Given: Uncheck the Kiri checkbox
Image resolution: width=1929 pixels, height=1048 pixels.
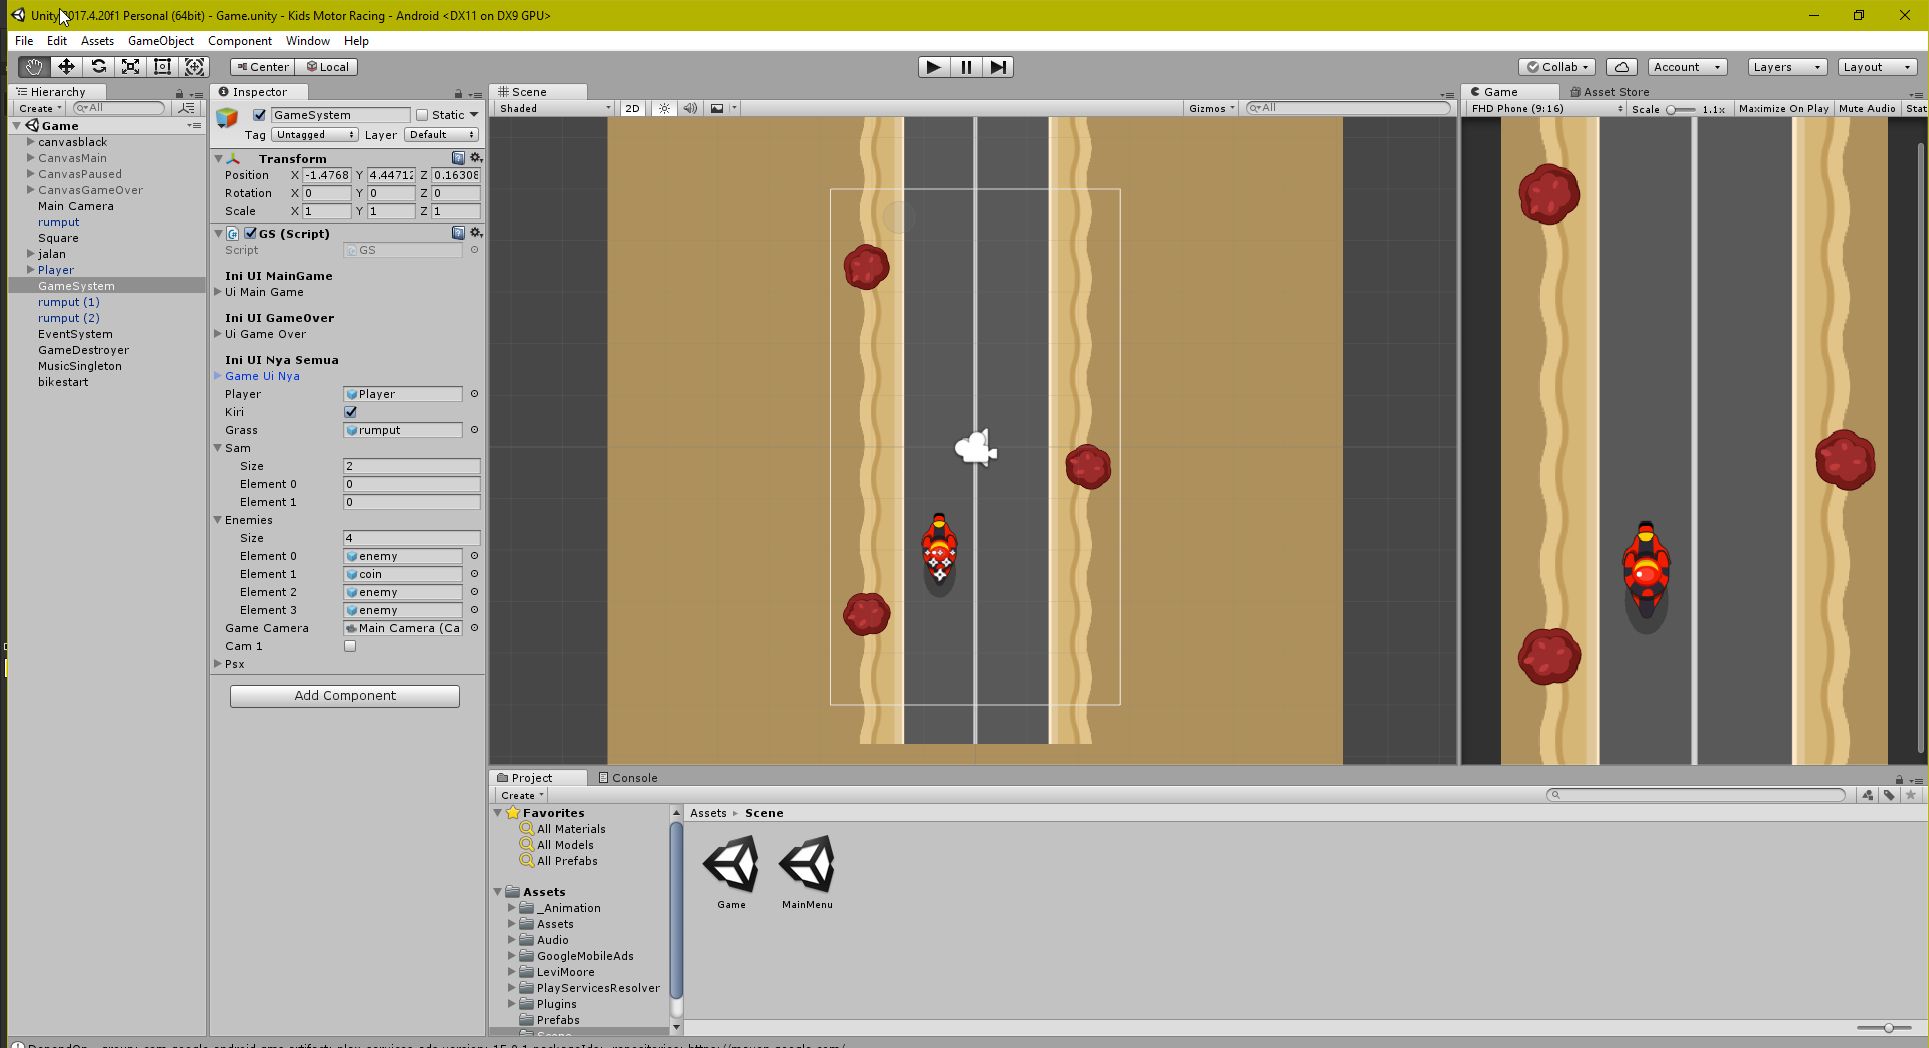Looking at the screenshot, I should coord(351,412).
